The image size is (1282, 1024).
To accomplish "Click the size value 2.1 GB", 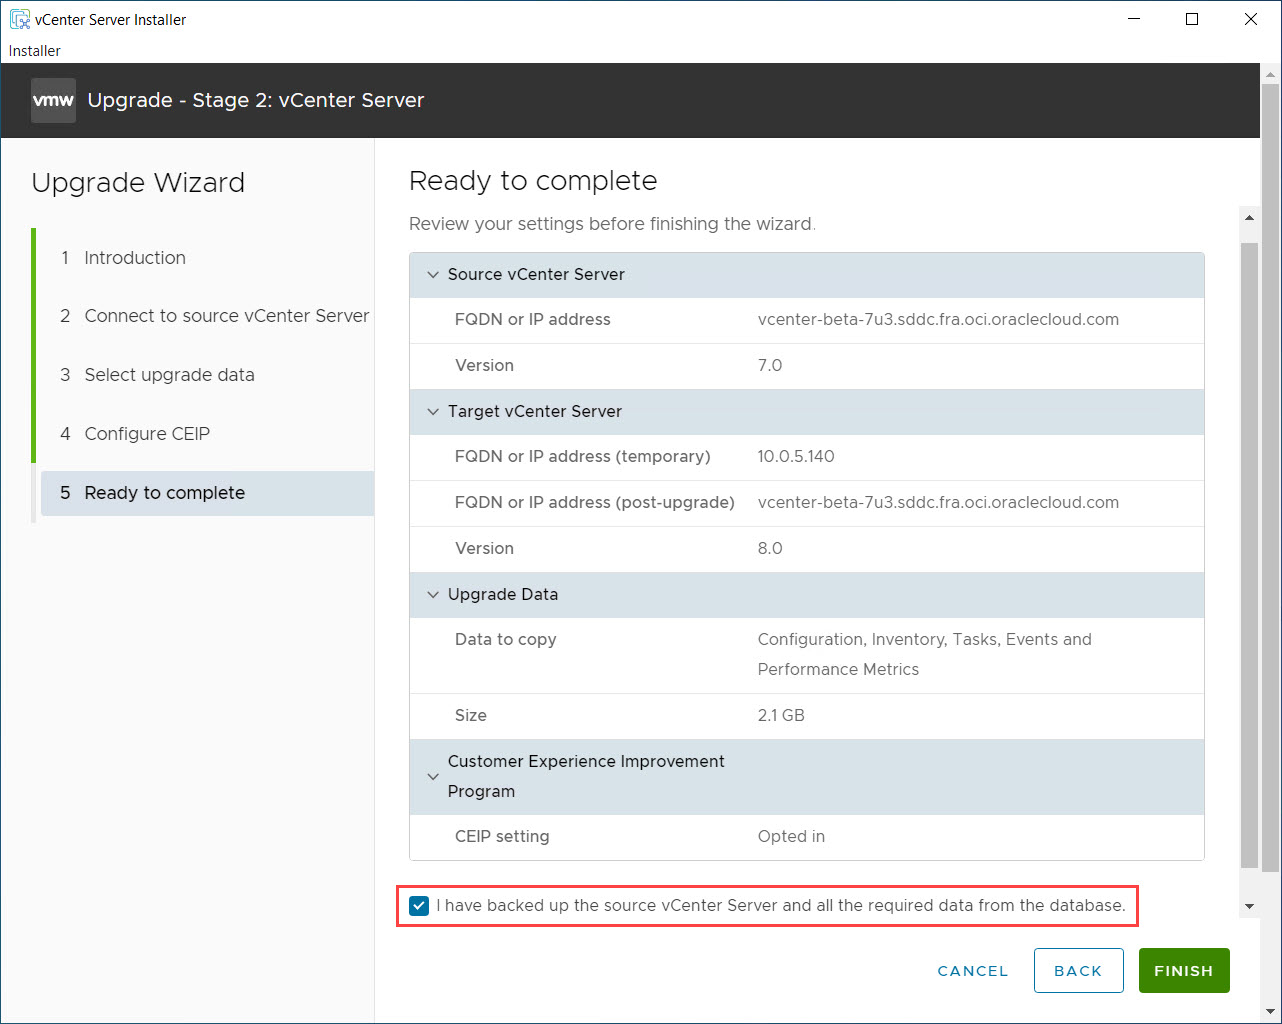I will click(x=781, y=716).
